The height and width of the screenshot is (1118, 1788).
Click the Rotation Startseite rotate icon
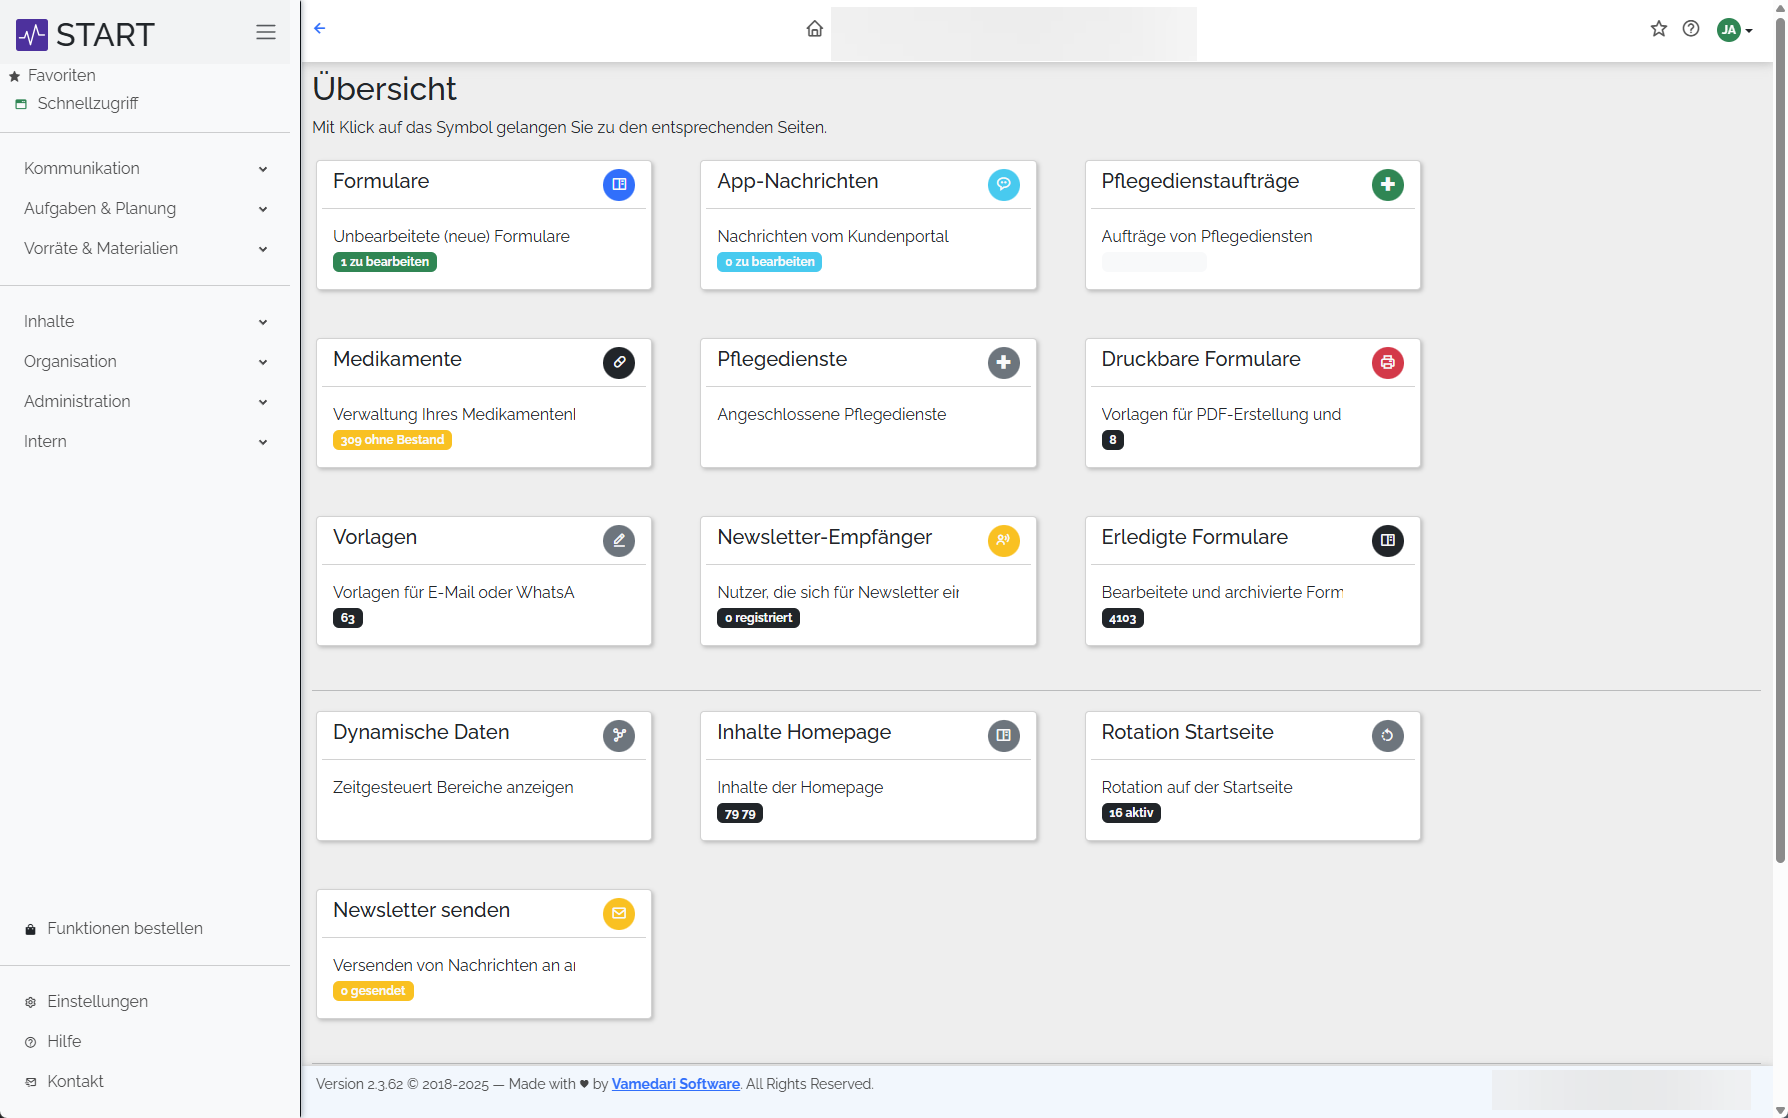[1387, 736]
